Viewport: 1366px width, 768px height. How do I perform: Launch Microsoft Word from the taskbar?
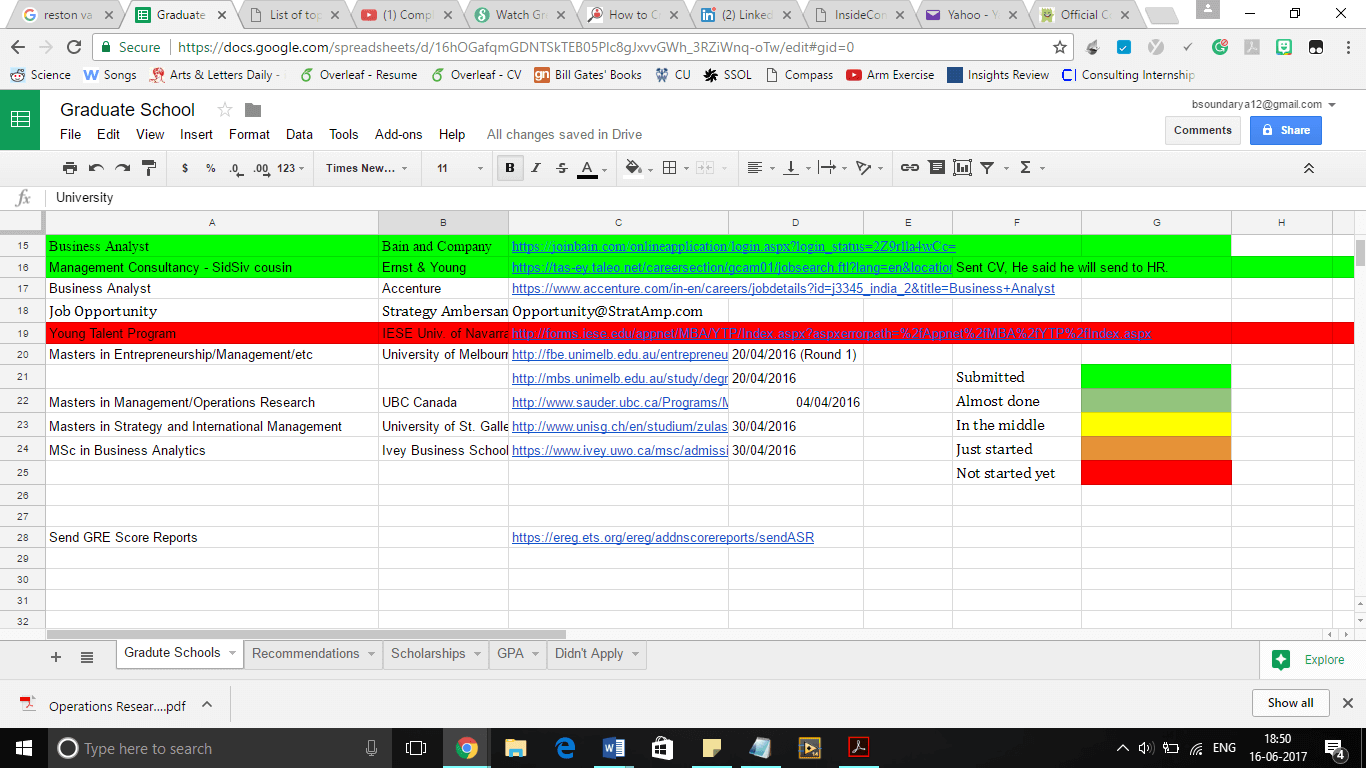pos(613,748)
